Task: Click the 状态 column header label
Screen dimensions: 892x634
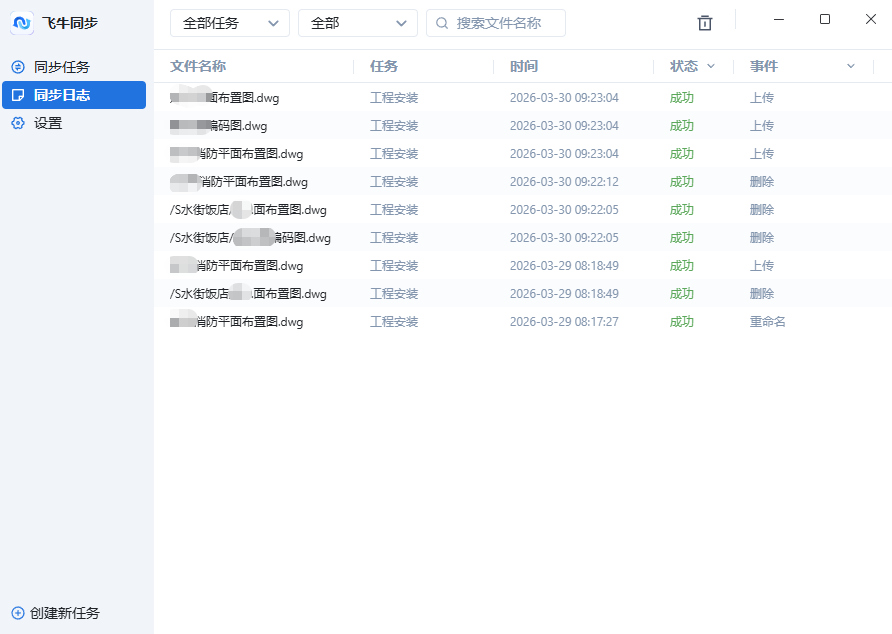Action: pos(684,67)
